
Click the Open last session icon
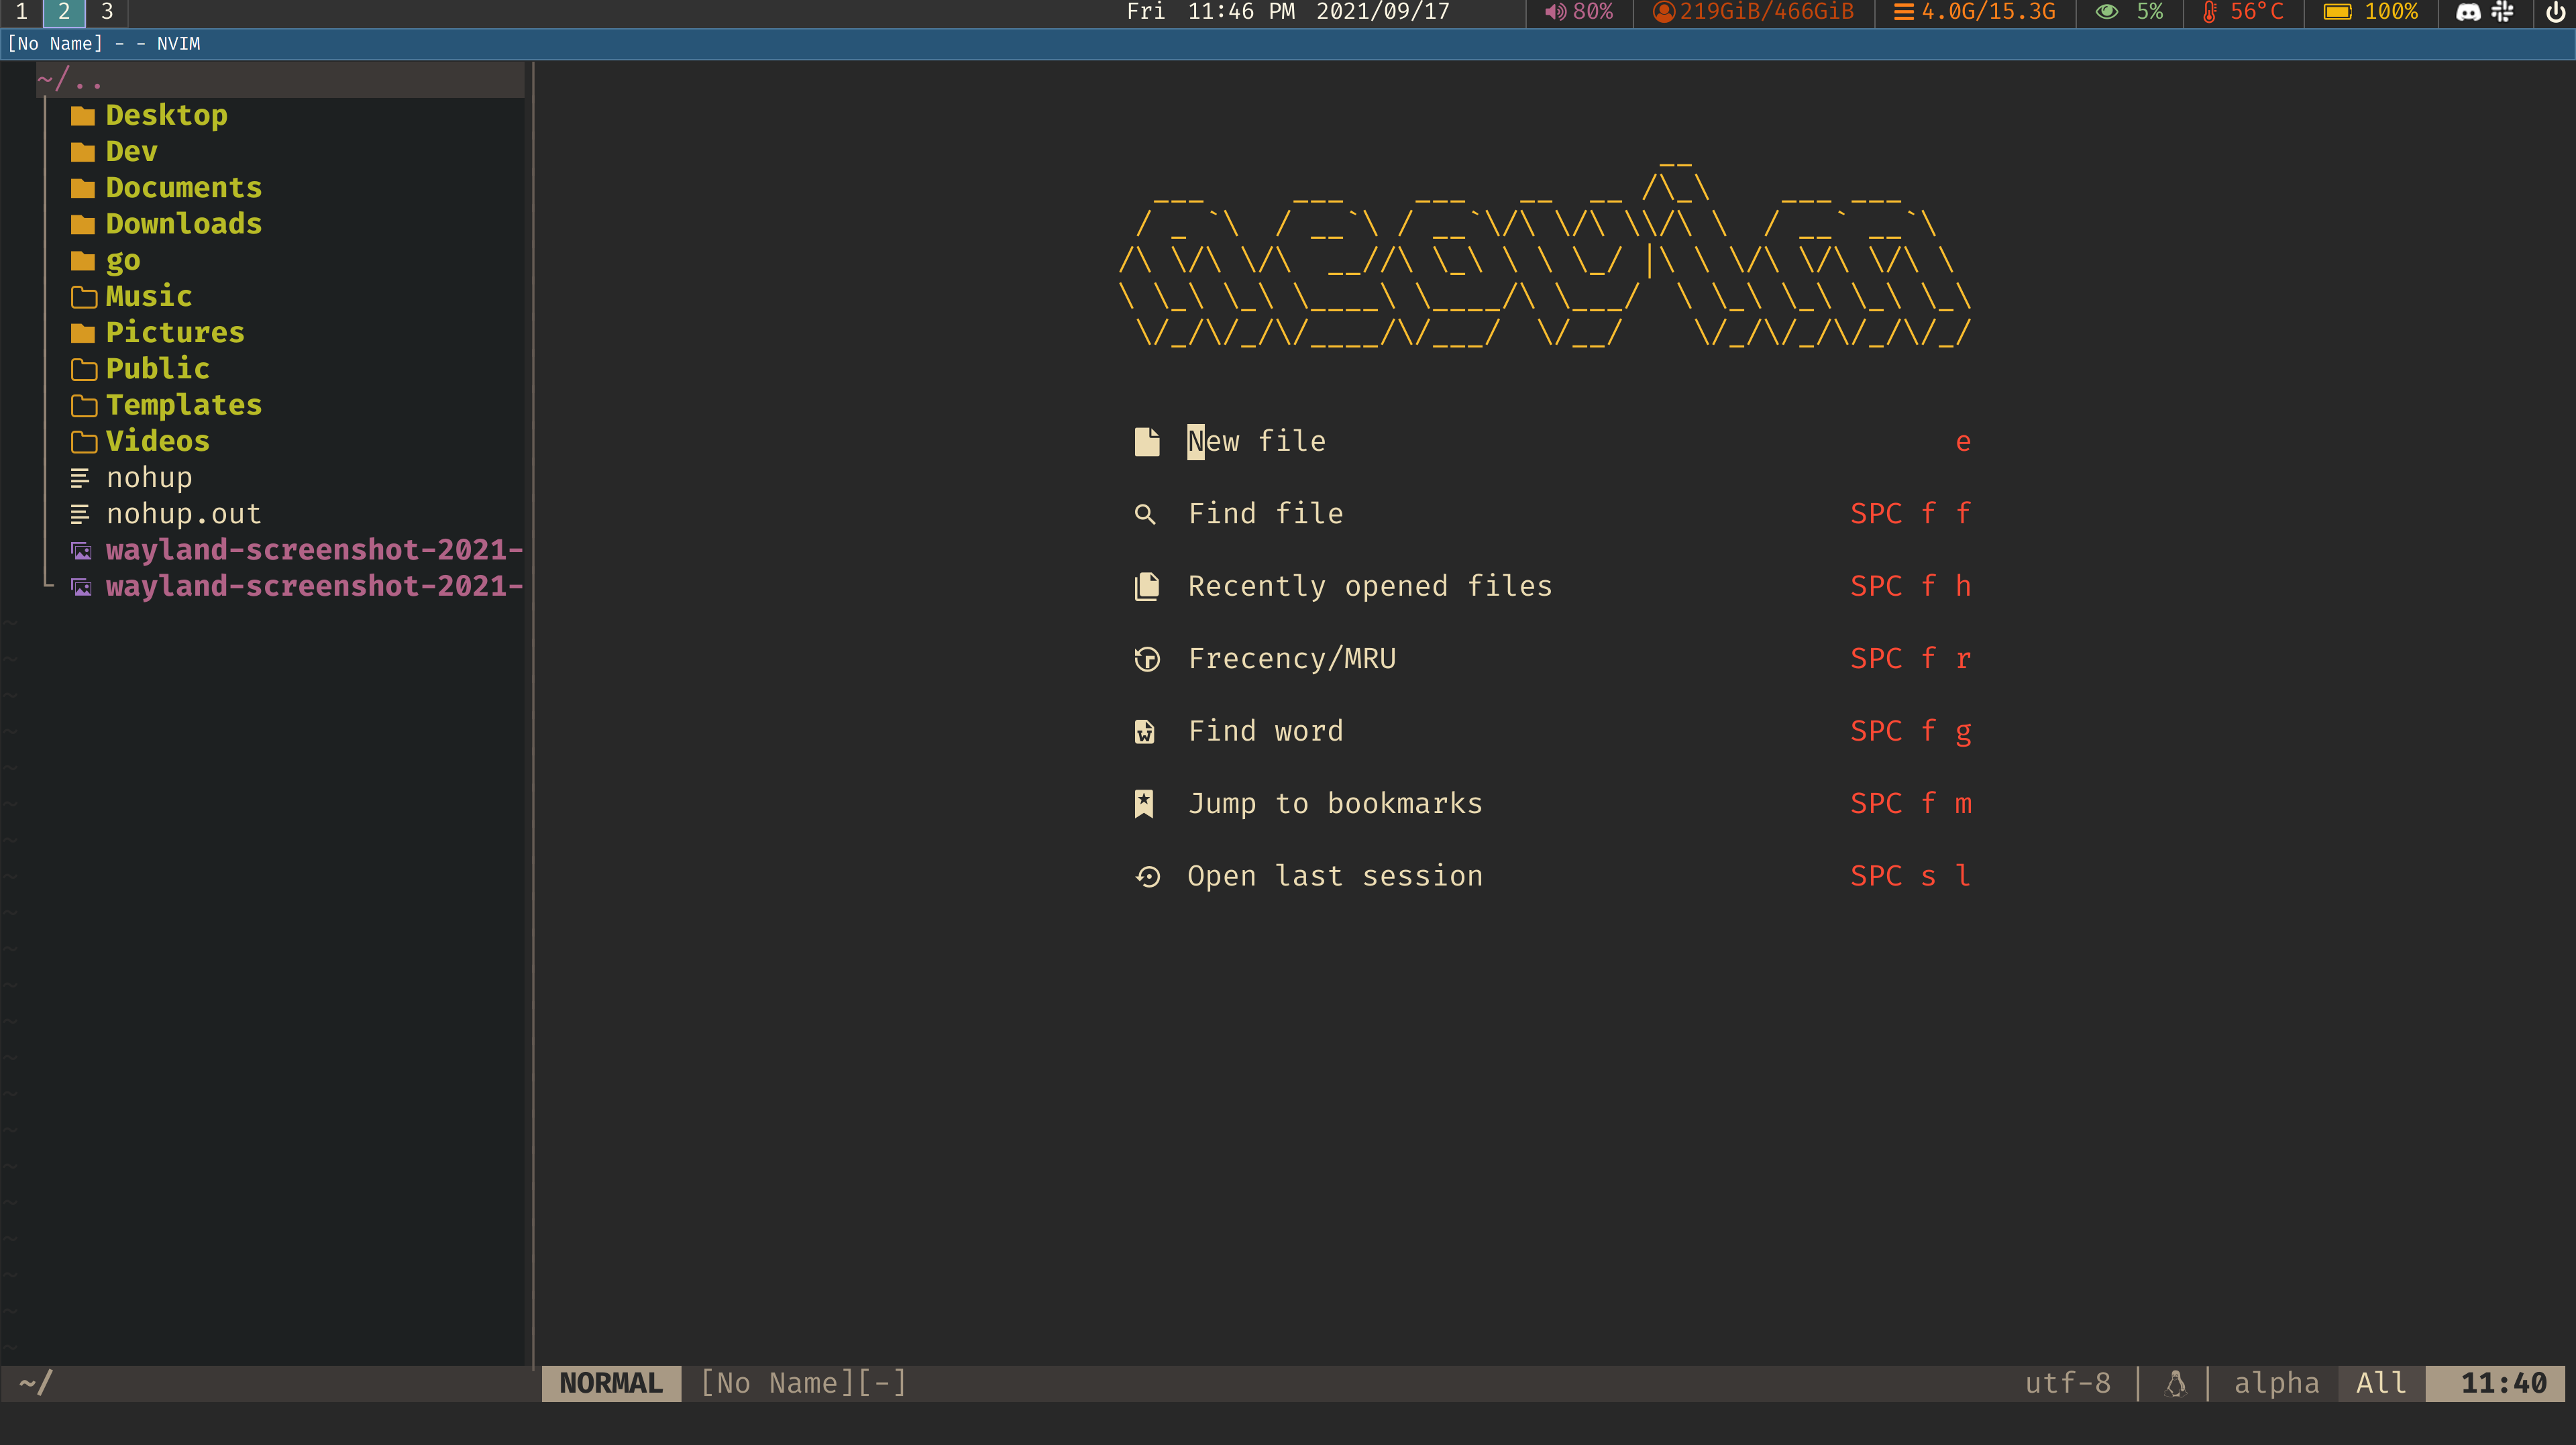[x=1148, y=876]
